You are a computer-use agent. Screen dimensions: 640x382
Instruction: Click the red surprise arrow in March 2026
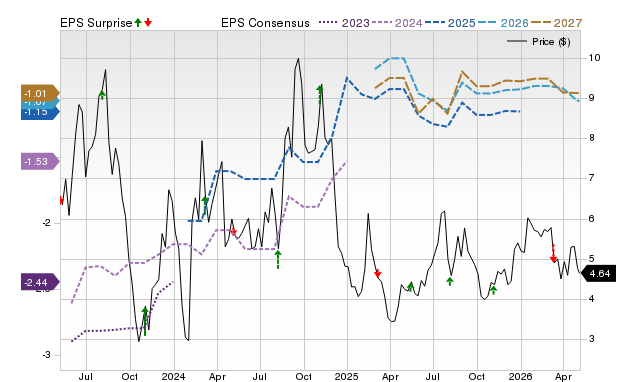553,253
